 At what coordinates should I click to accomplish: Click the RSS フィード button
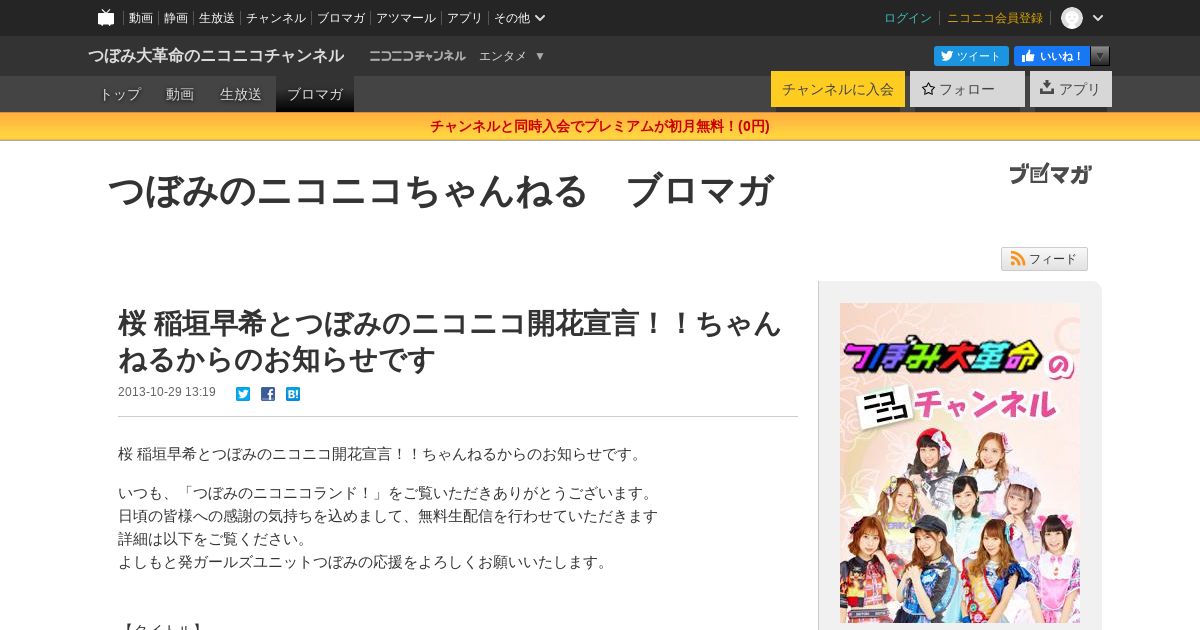click(1044, 259)
